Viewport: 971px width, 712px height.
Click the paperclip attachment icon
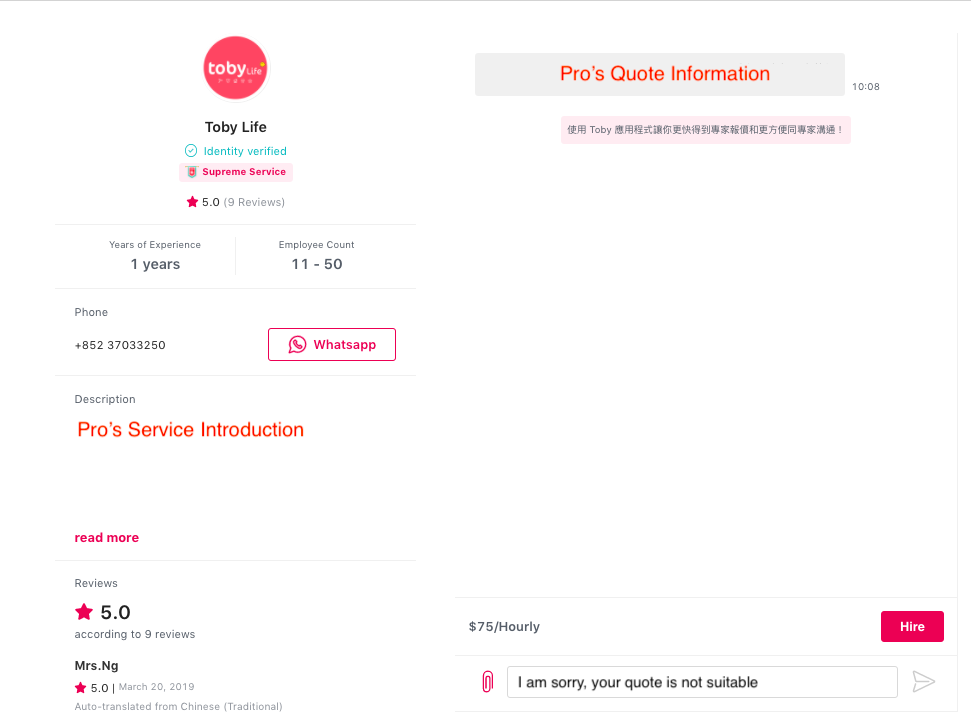(487, 682)
